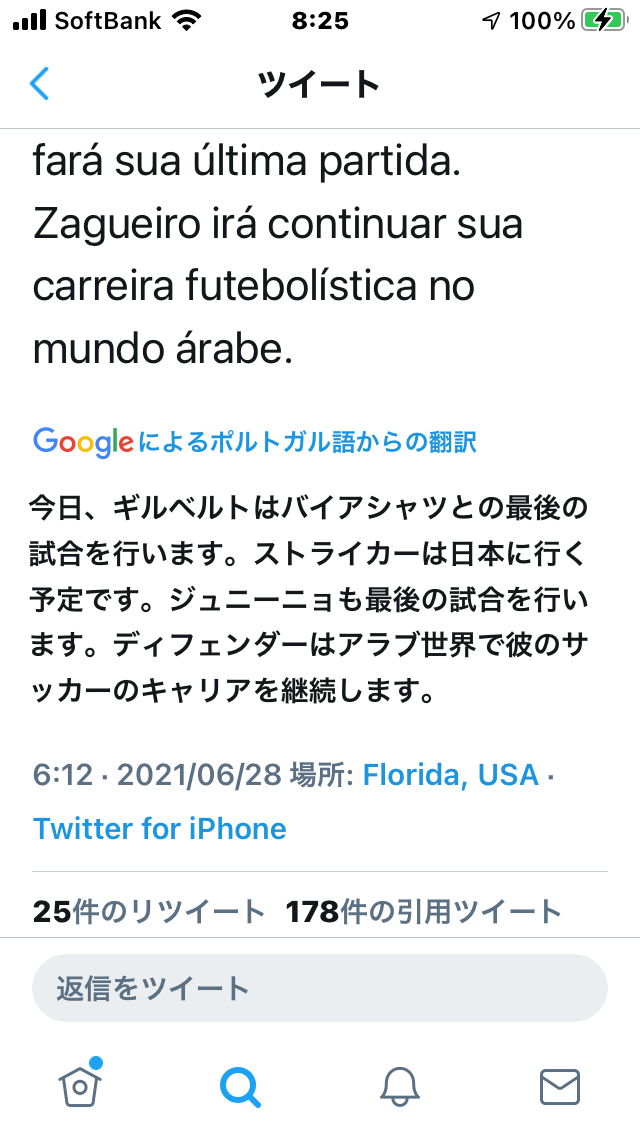Viewport: 640px width, 1136px height.
Task: Tap the back chevron arrow
Action: [x=40, y=84]
